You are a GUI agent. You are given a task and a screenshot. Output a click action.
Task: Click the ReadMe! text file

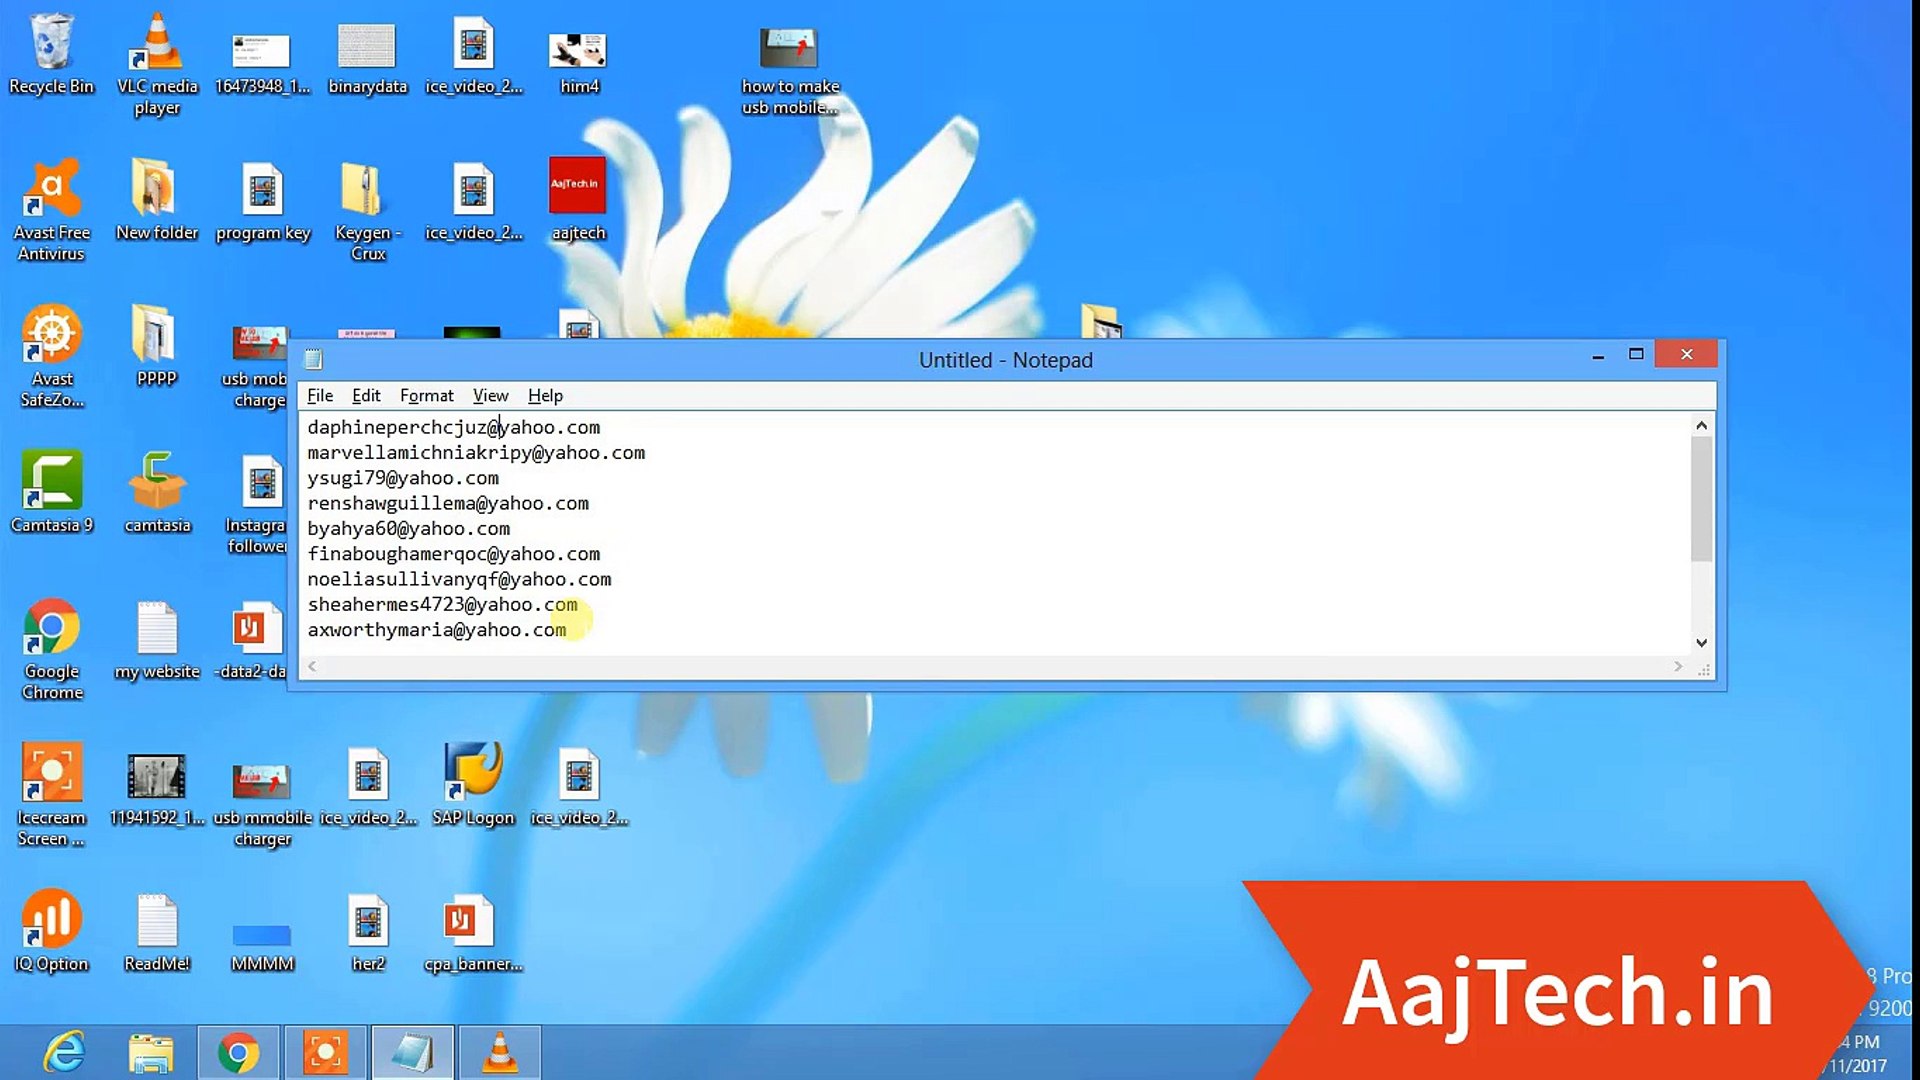(156, 915)
